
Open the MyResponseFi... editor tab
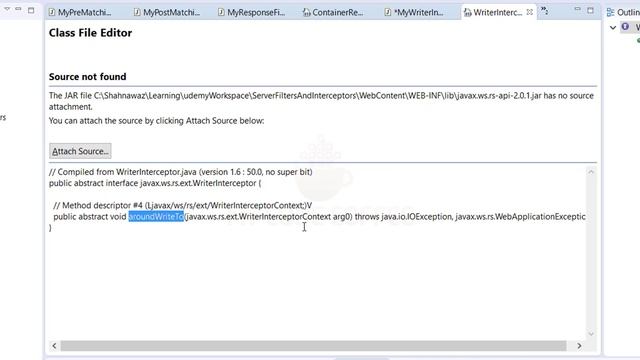[251, 12]
